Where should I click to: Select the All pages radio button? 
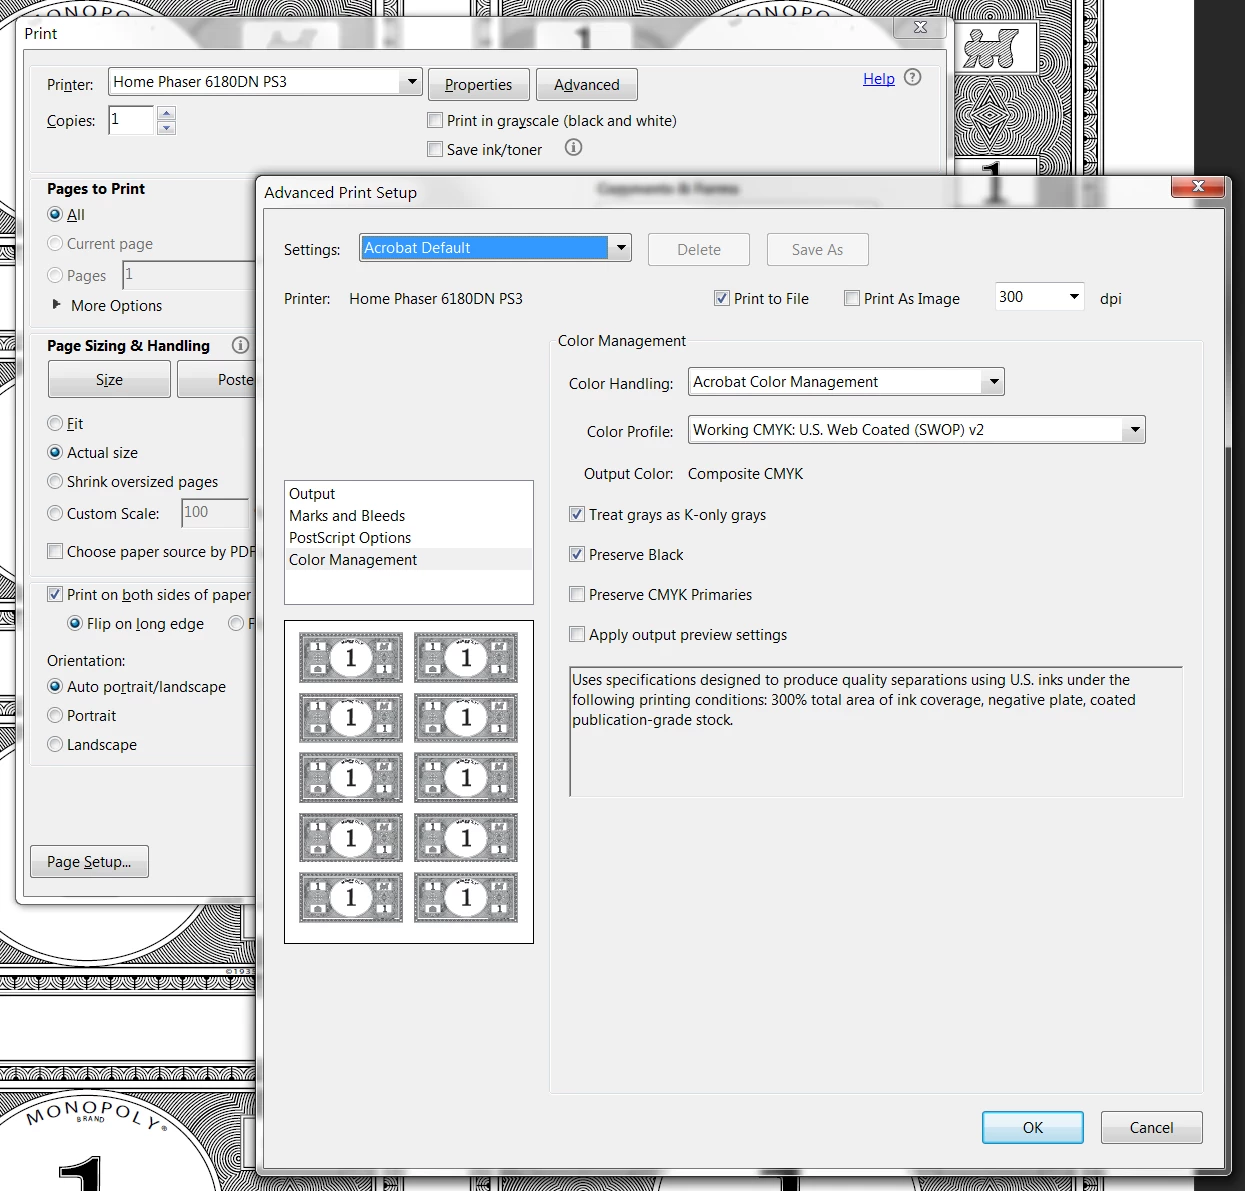(x=55, y=214)
